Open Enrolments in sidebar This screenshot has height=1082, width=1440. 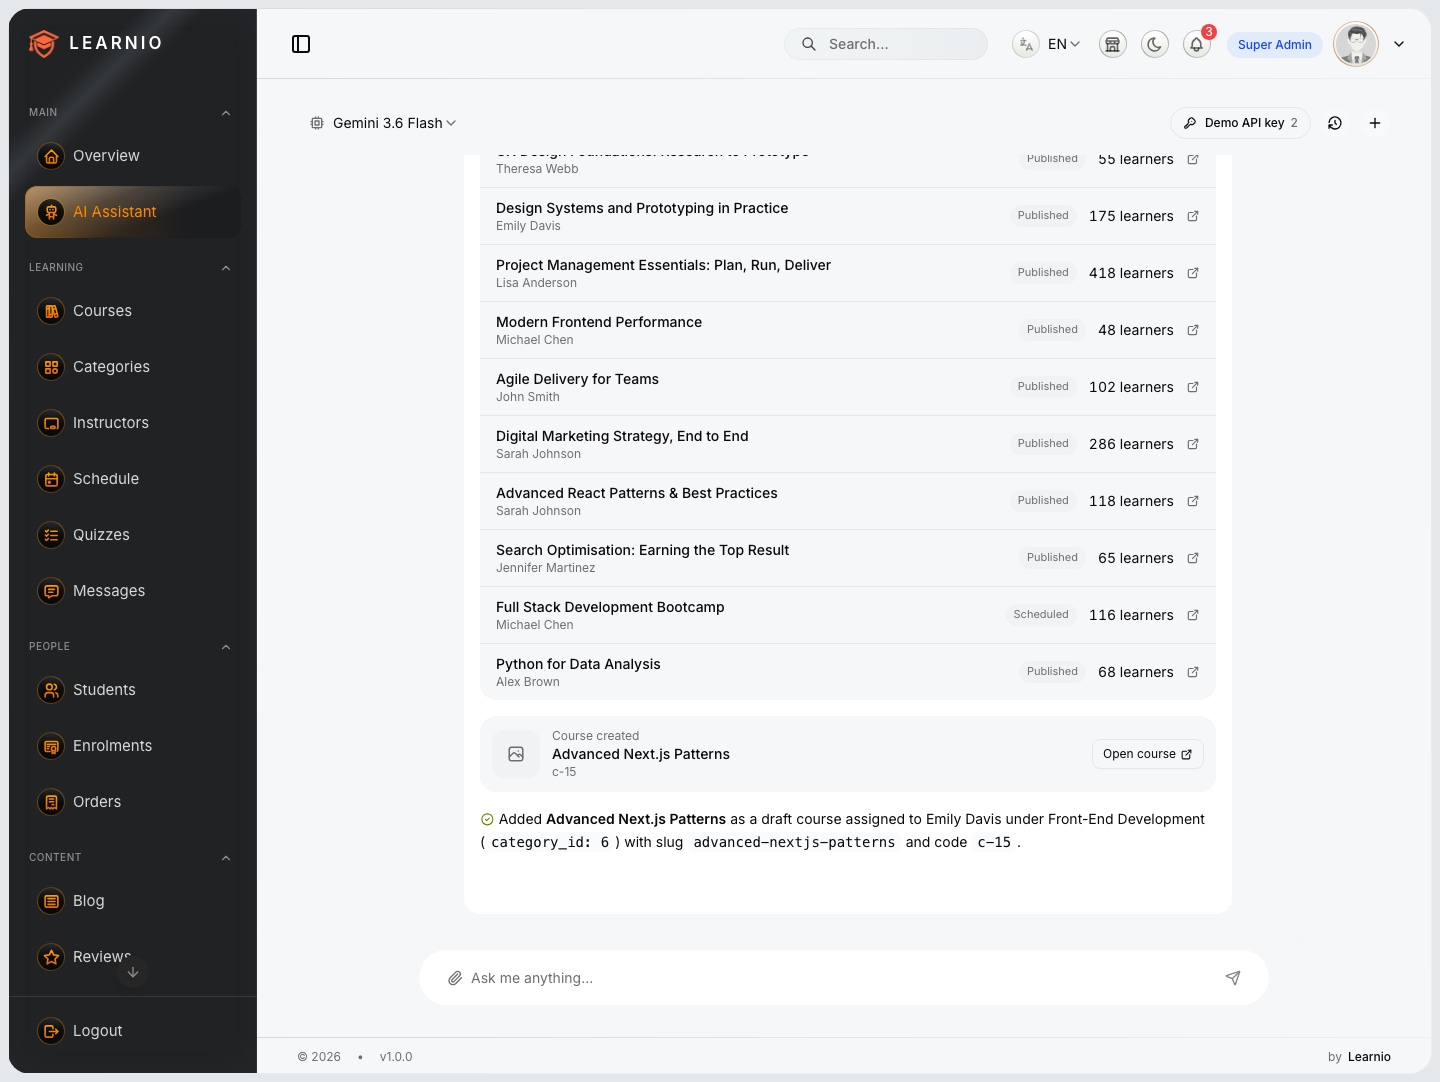coord(133,746)
